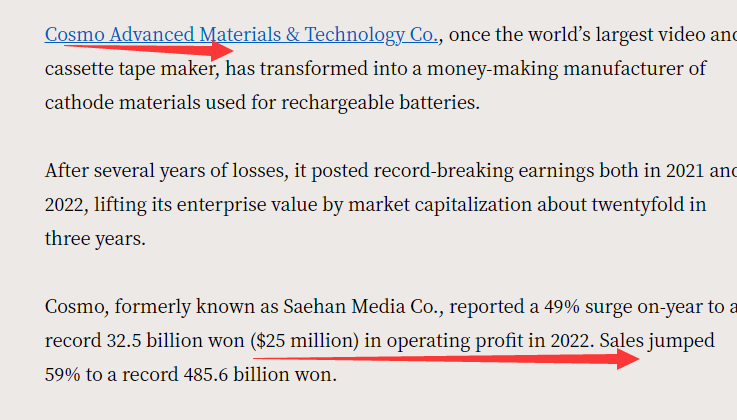Click the red arrow under the company link
This screenshot has width=737, height=420.
coord(150,46)
